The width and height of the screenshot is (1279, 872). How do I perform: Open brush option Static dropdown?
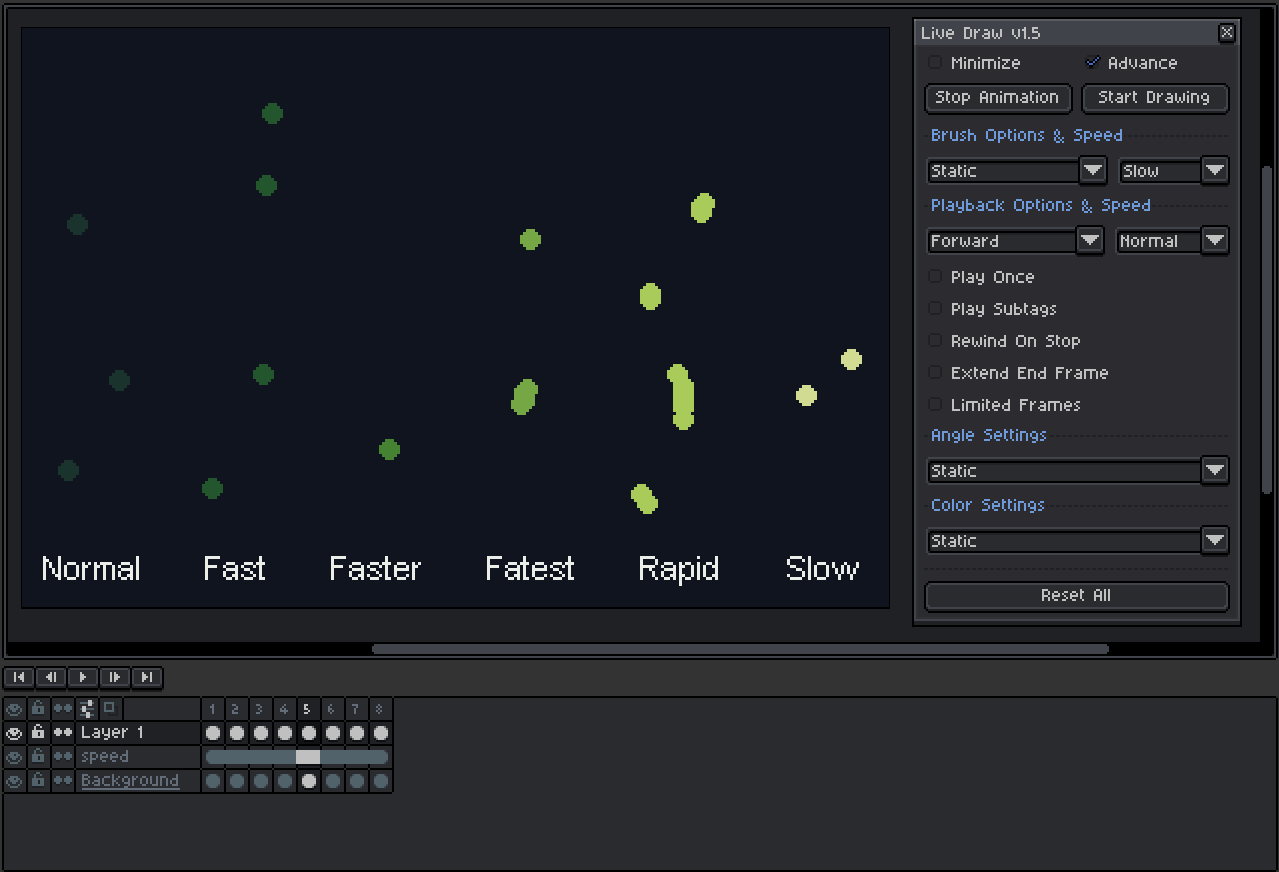tap(1016, 171)
